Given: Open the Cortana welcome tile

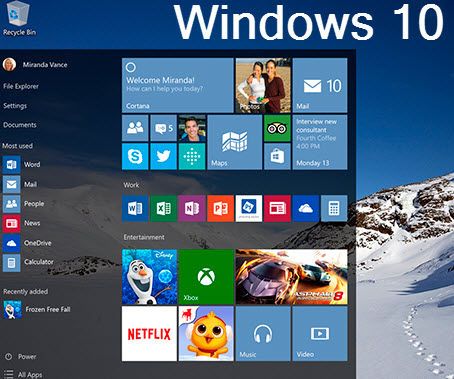Looking at the screenshot, I should pyautogui.click(x=178, y=85).
